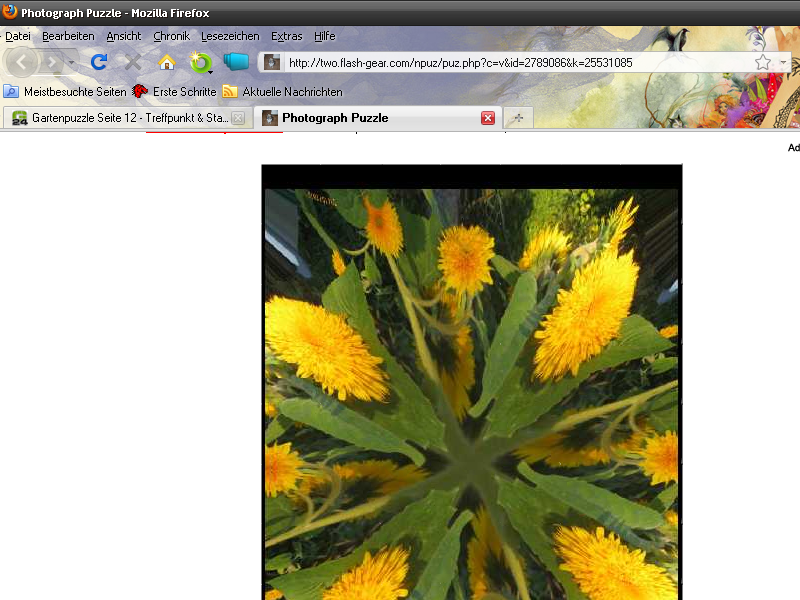The height and width of the screenshot is (600, 800).
Task: Open the Lesezeichen menu
Action: click(x=229, y=36)
